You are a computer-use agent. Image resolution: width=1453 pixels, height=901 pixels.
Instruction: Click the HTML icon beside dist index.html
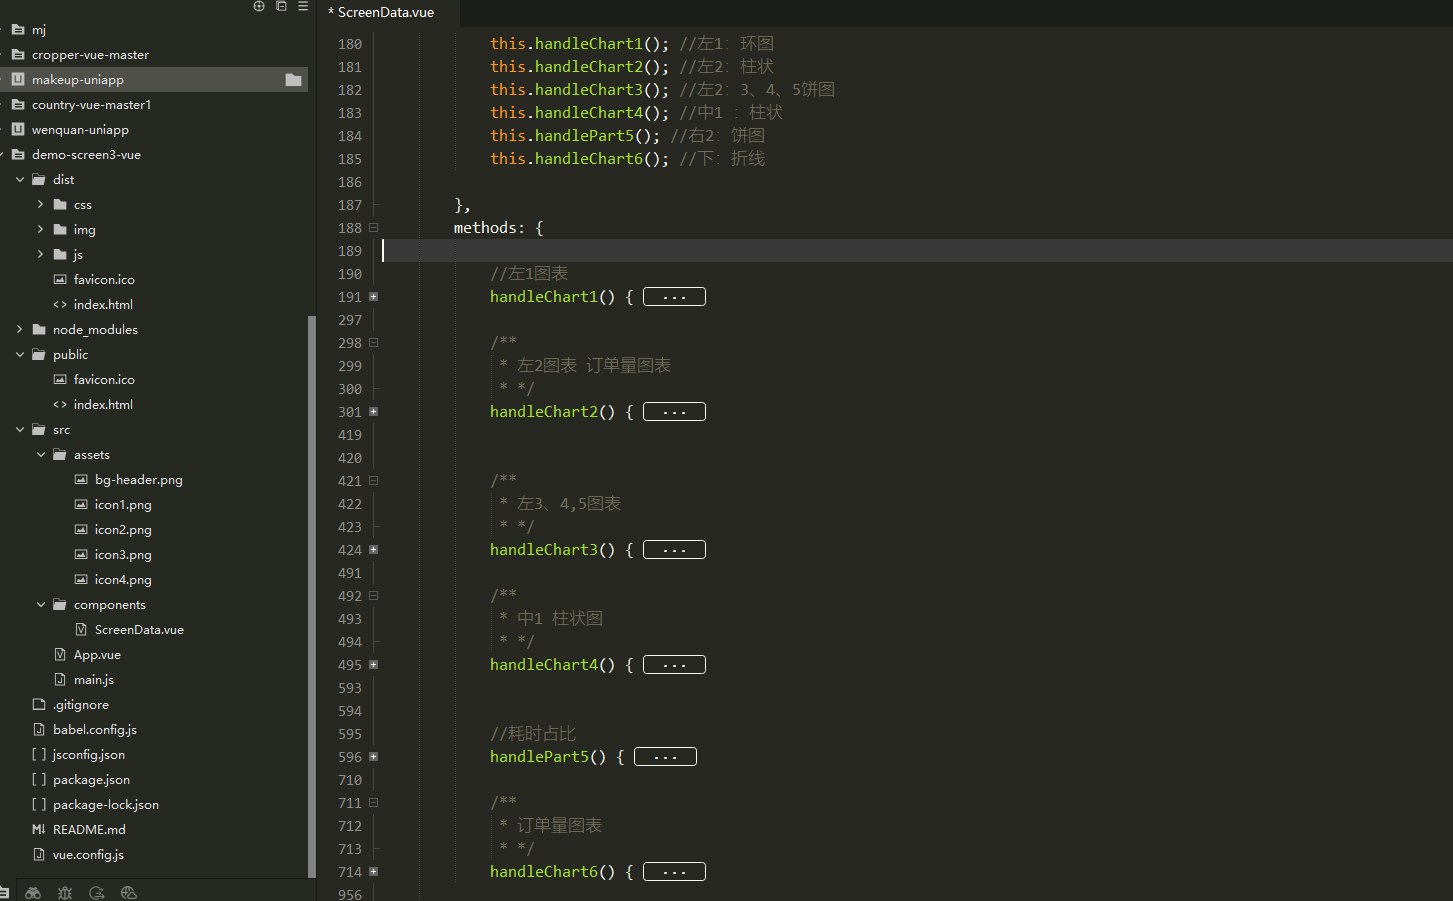click(x=60, y=305)
